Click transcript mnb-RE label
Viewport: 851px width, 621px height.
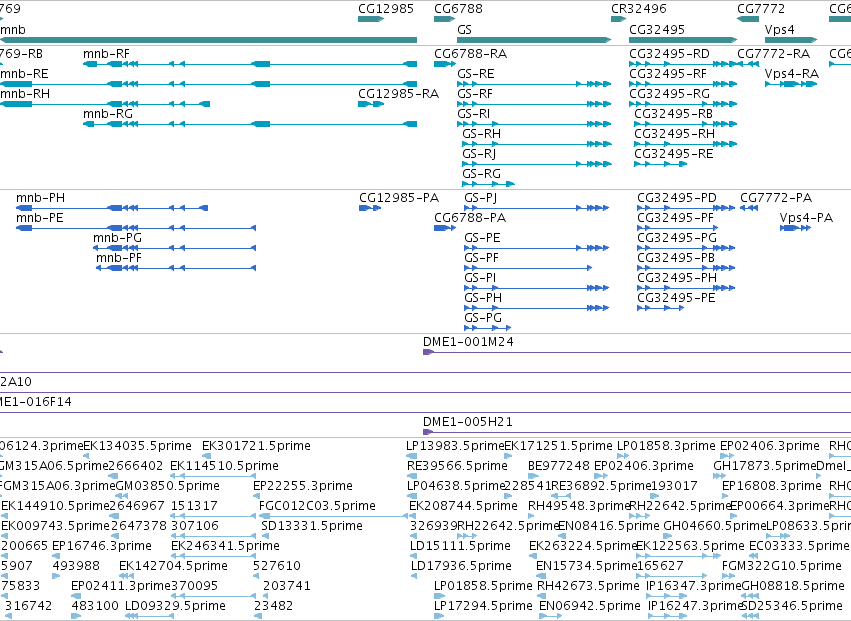[x=24, y=74]
